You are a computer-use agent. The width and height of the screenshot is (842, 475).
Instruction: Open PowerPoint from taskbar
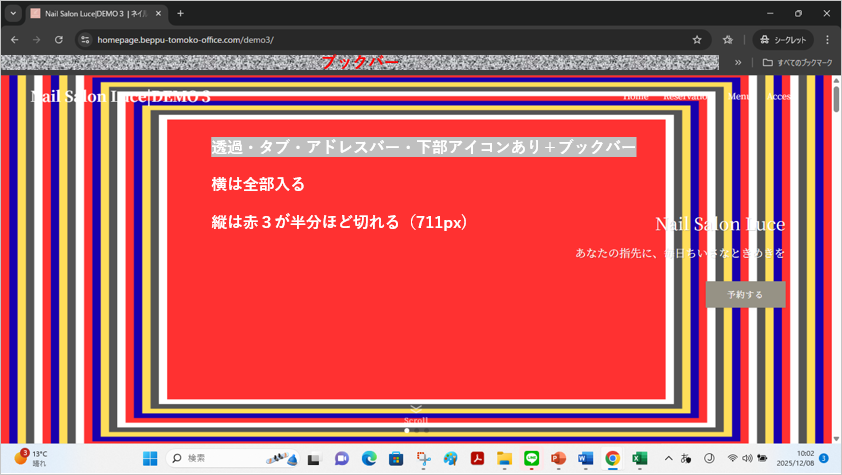coord(558,458)
